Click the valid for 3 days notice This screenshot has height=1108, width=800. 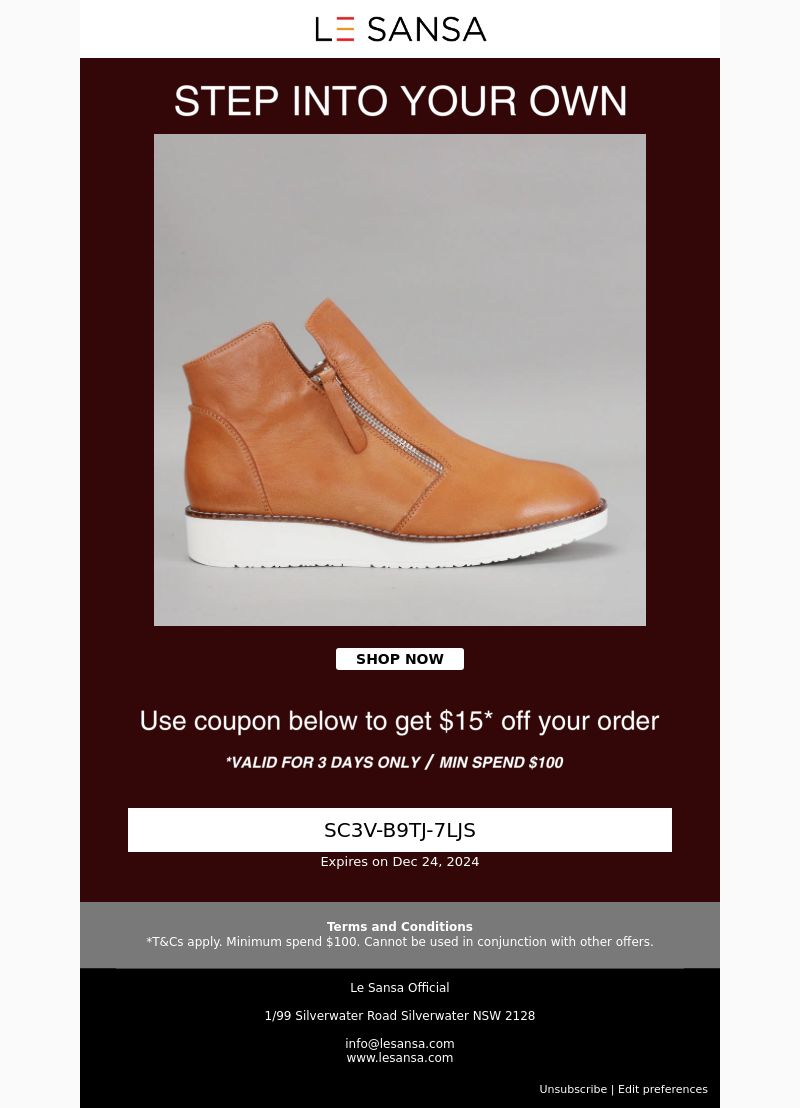[394, 762]
